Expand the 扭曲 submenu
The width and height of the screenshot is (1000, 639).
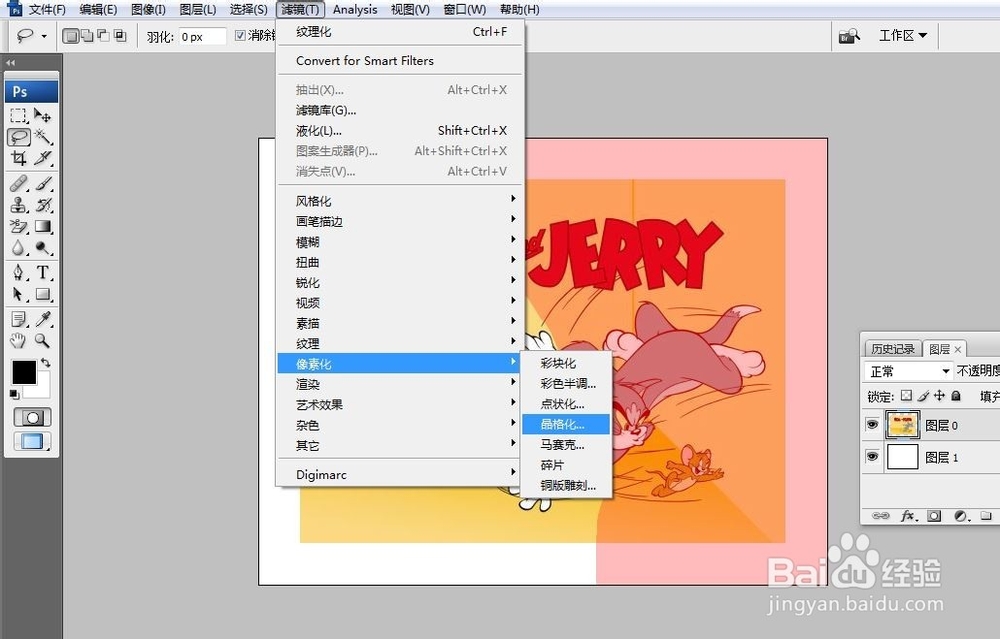point(400,262)
